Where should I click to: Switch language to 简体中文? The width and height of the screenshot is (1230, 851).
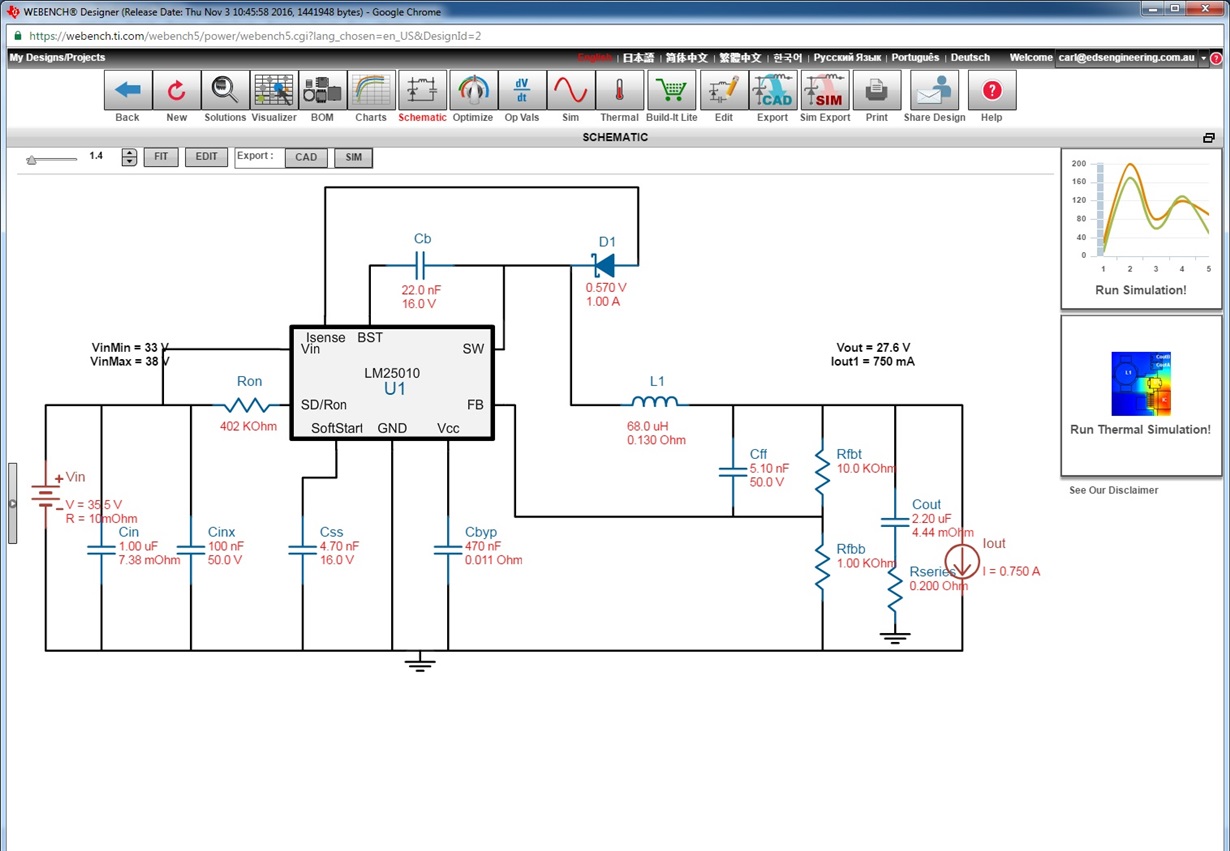click(x=687, y=58)
